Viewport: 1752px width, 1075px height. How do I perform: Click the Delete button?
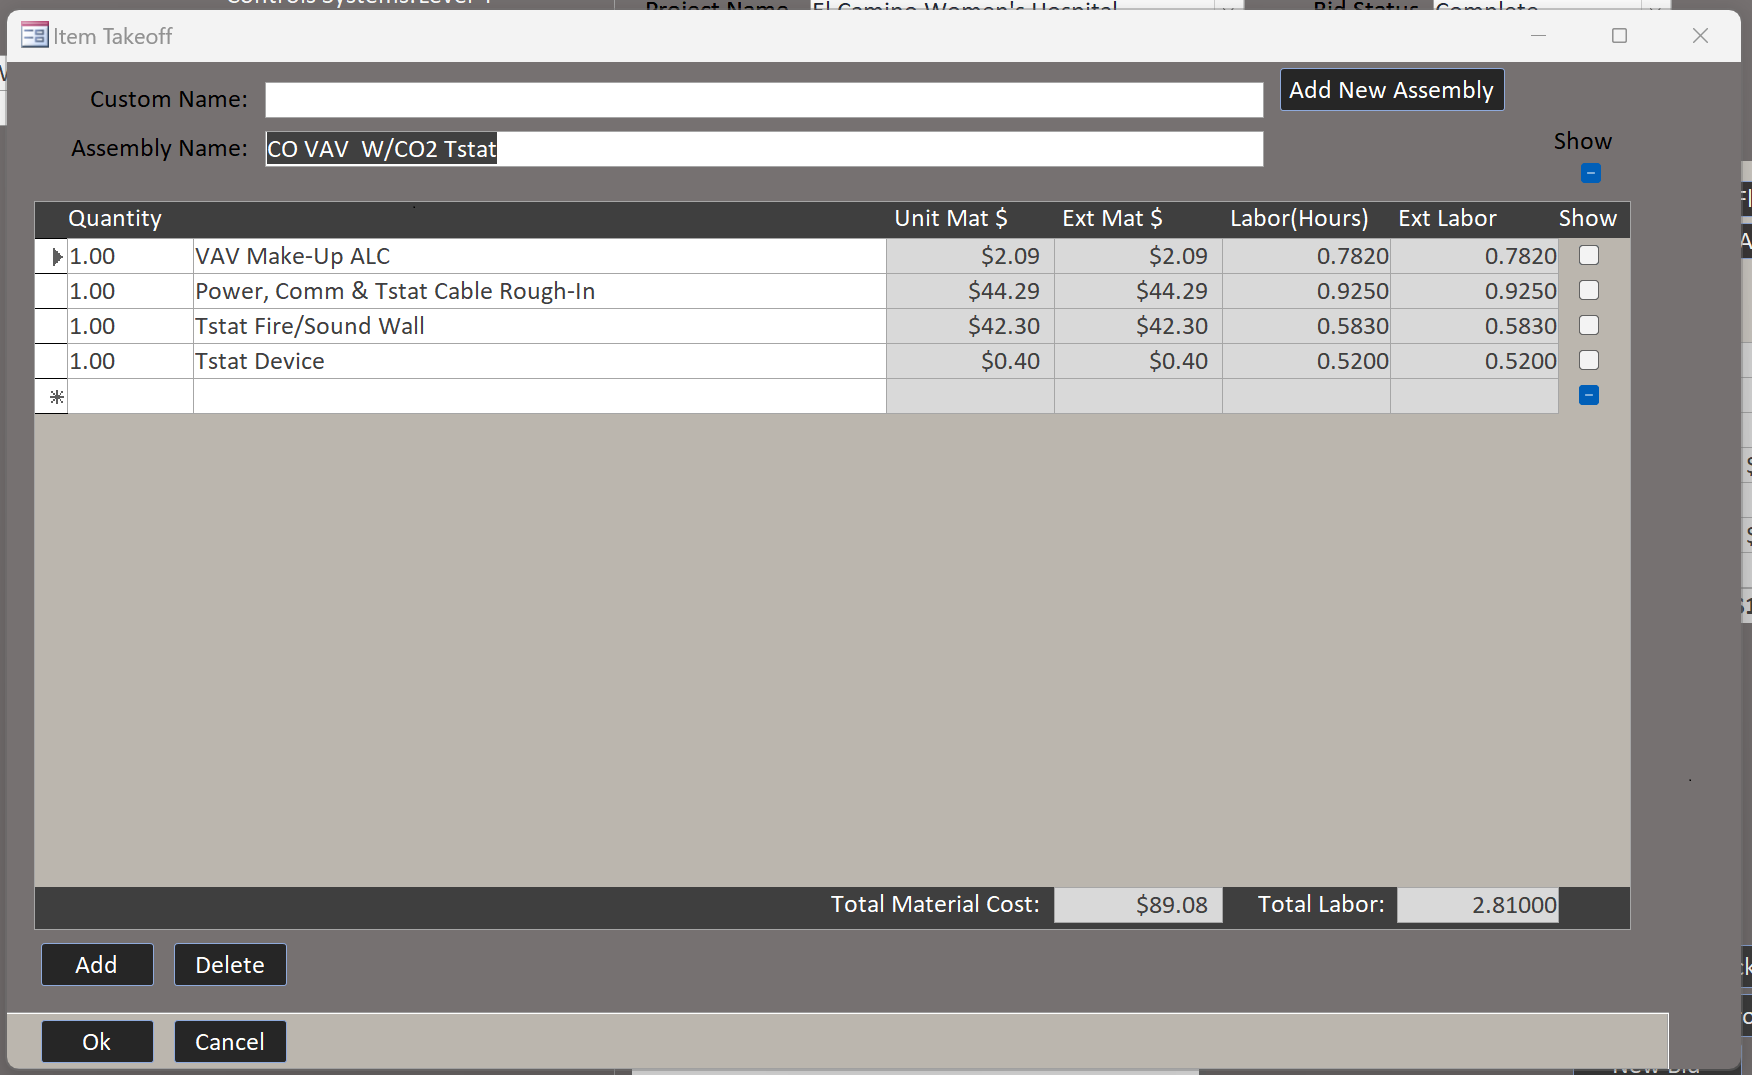[230, 965]
